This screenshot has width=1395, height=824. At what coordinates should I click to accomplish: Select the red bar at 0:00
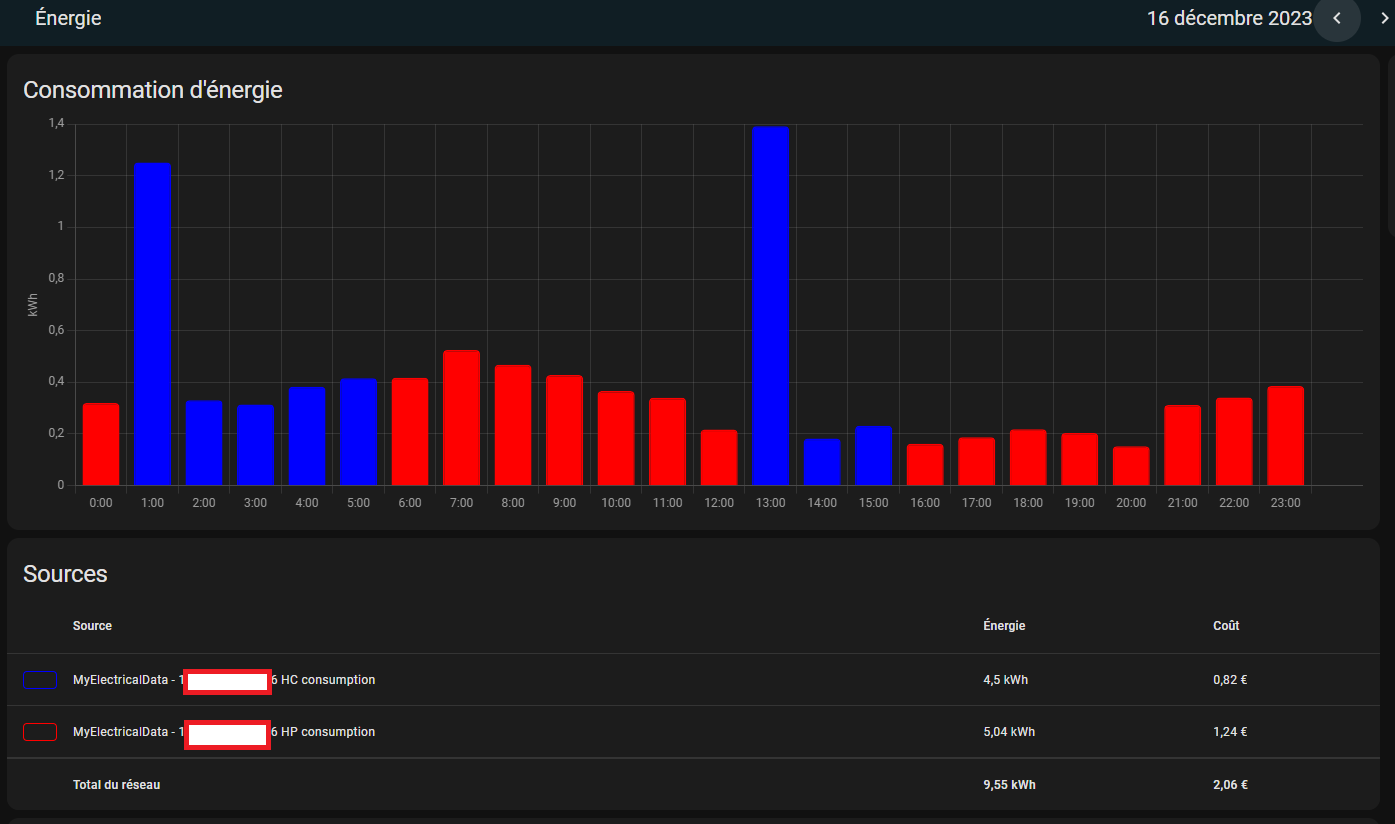[101, 444]
